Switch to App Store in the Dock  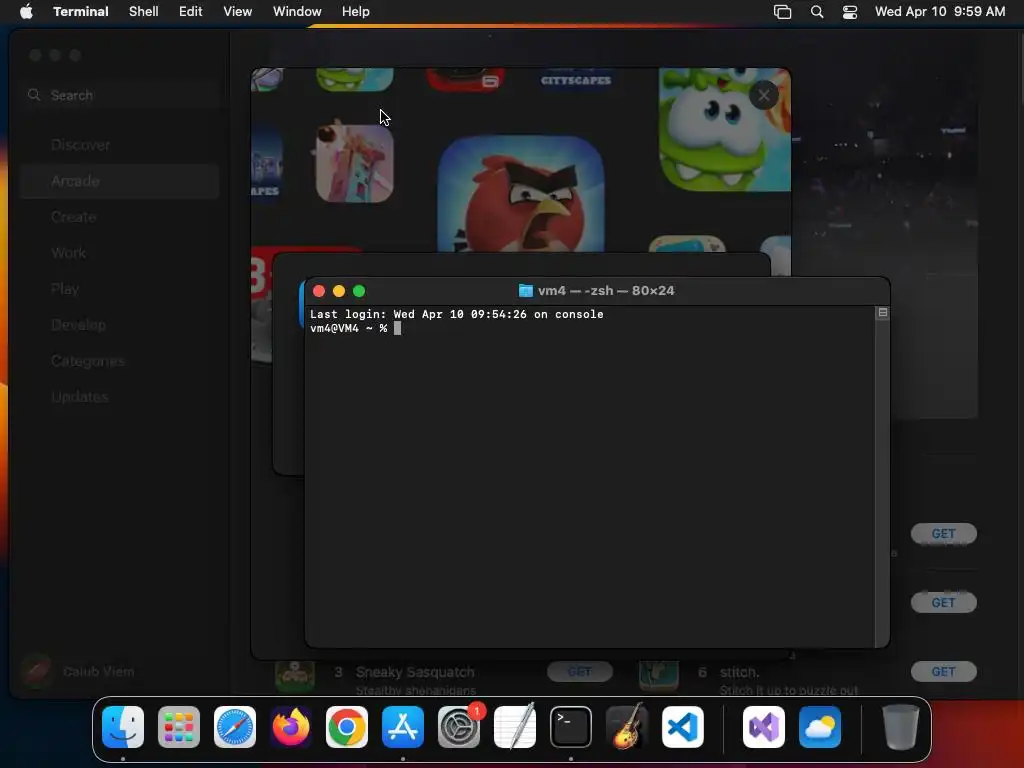click(403, 727)
